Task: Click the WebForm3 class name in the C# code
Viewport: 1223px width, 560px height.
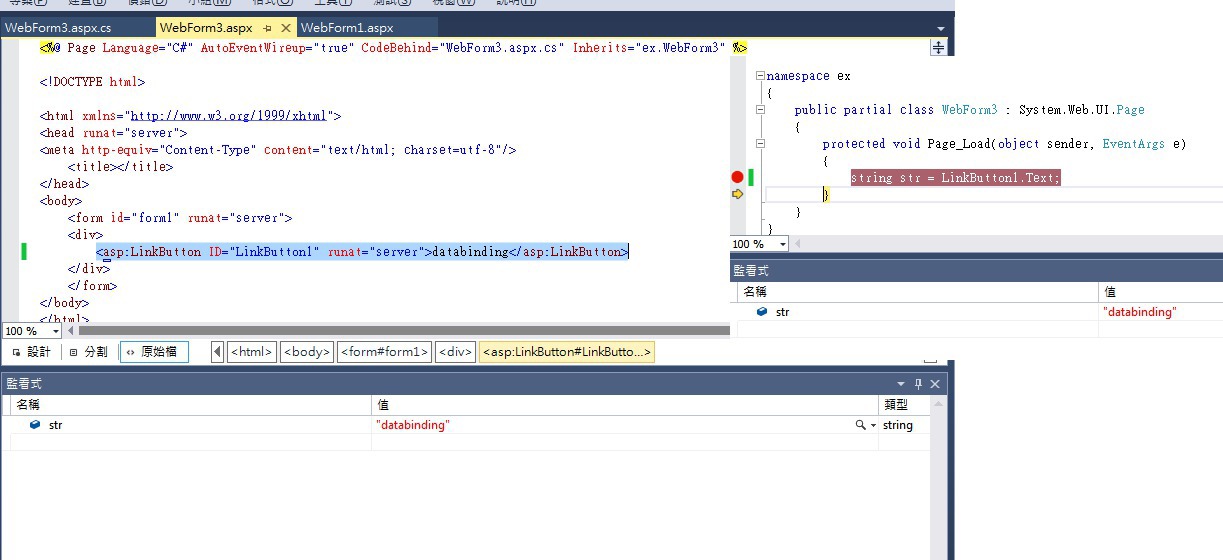Action: click(969, 110)
